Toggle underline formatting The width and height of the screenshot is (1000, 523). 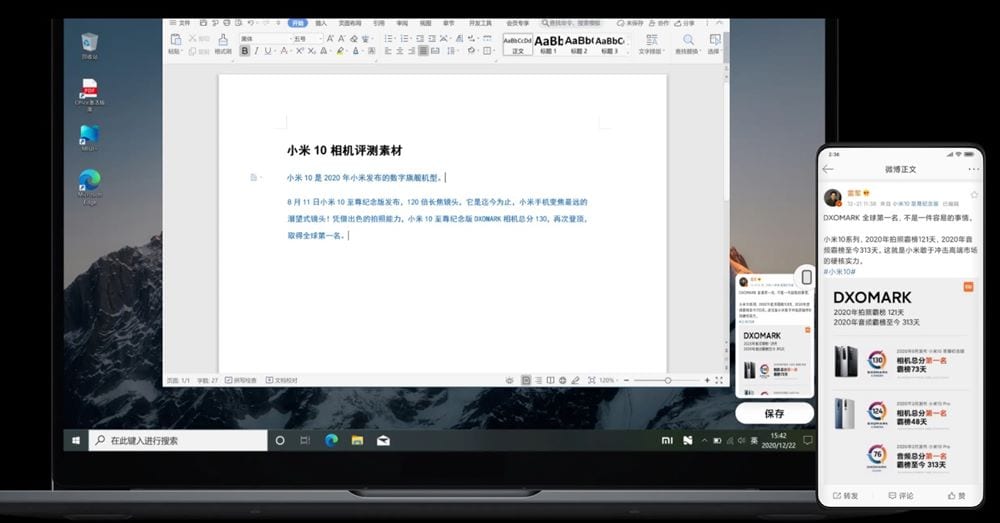(268, 50)
